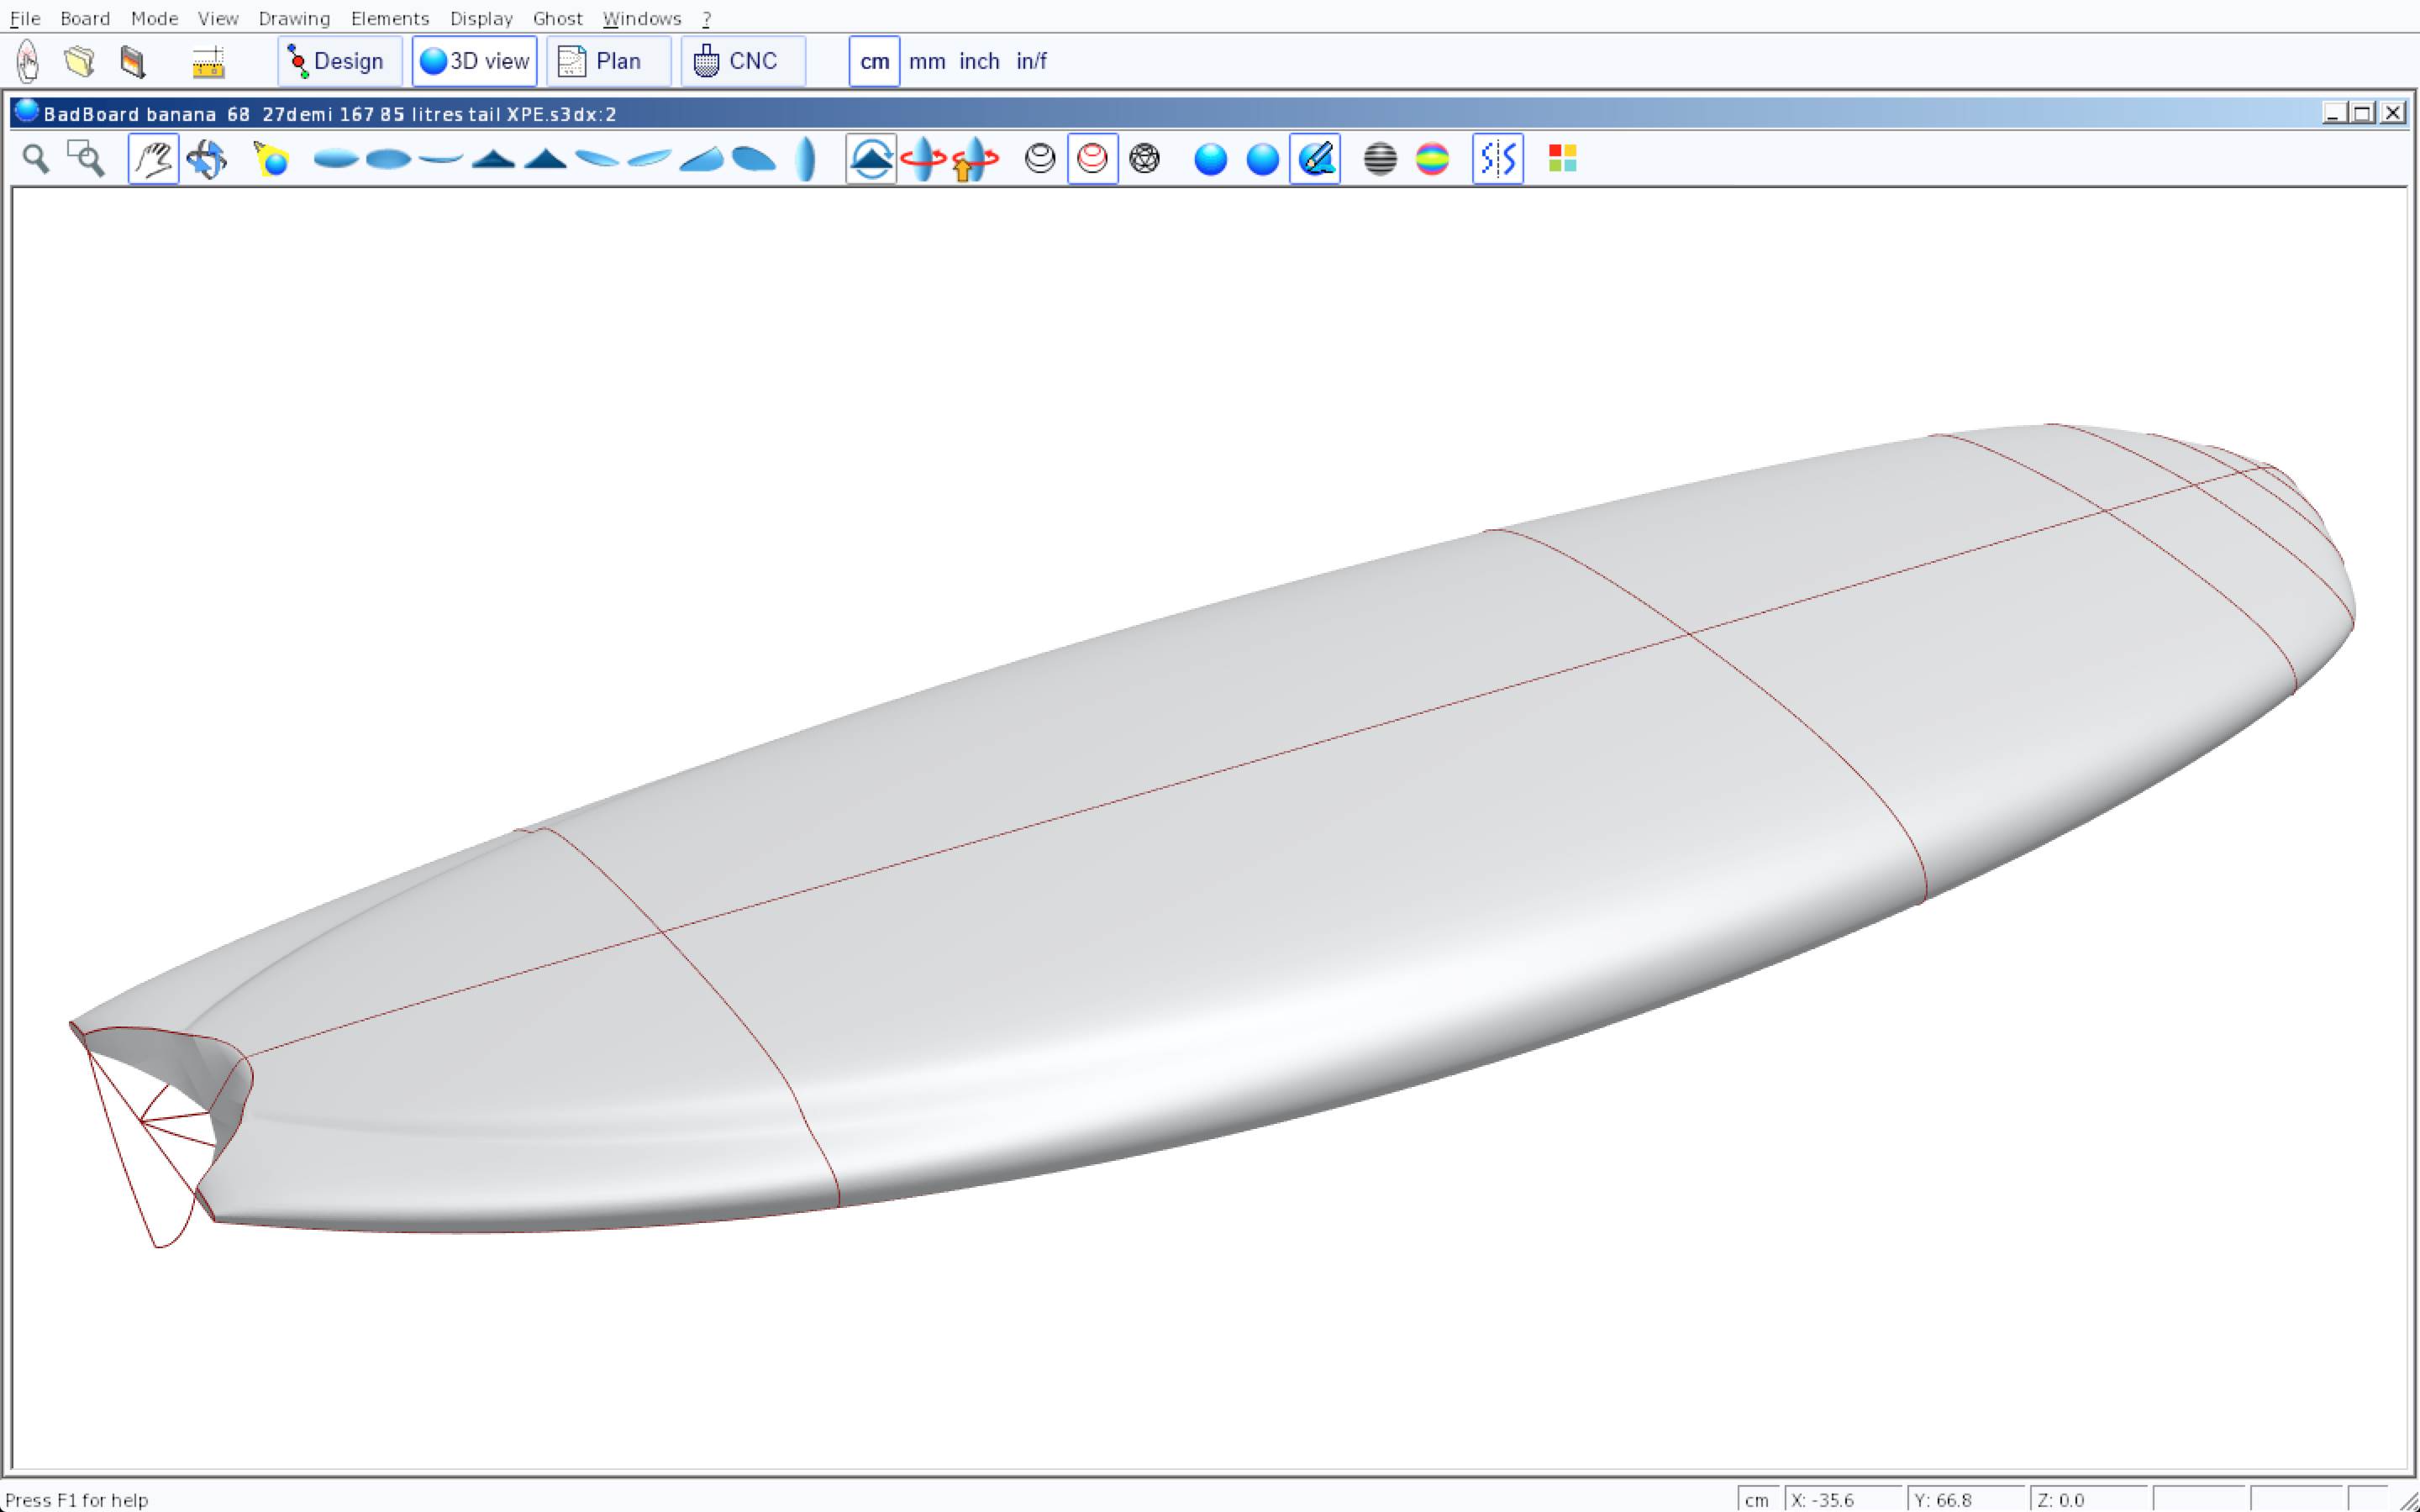Toggle the symmetry S|S display button

(1497, 159)
